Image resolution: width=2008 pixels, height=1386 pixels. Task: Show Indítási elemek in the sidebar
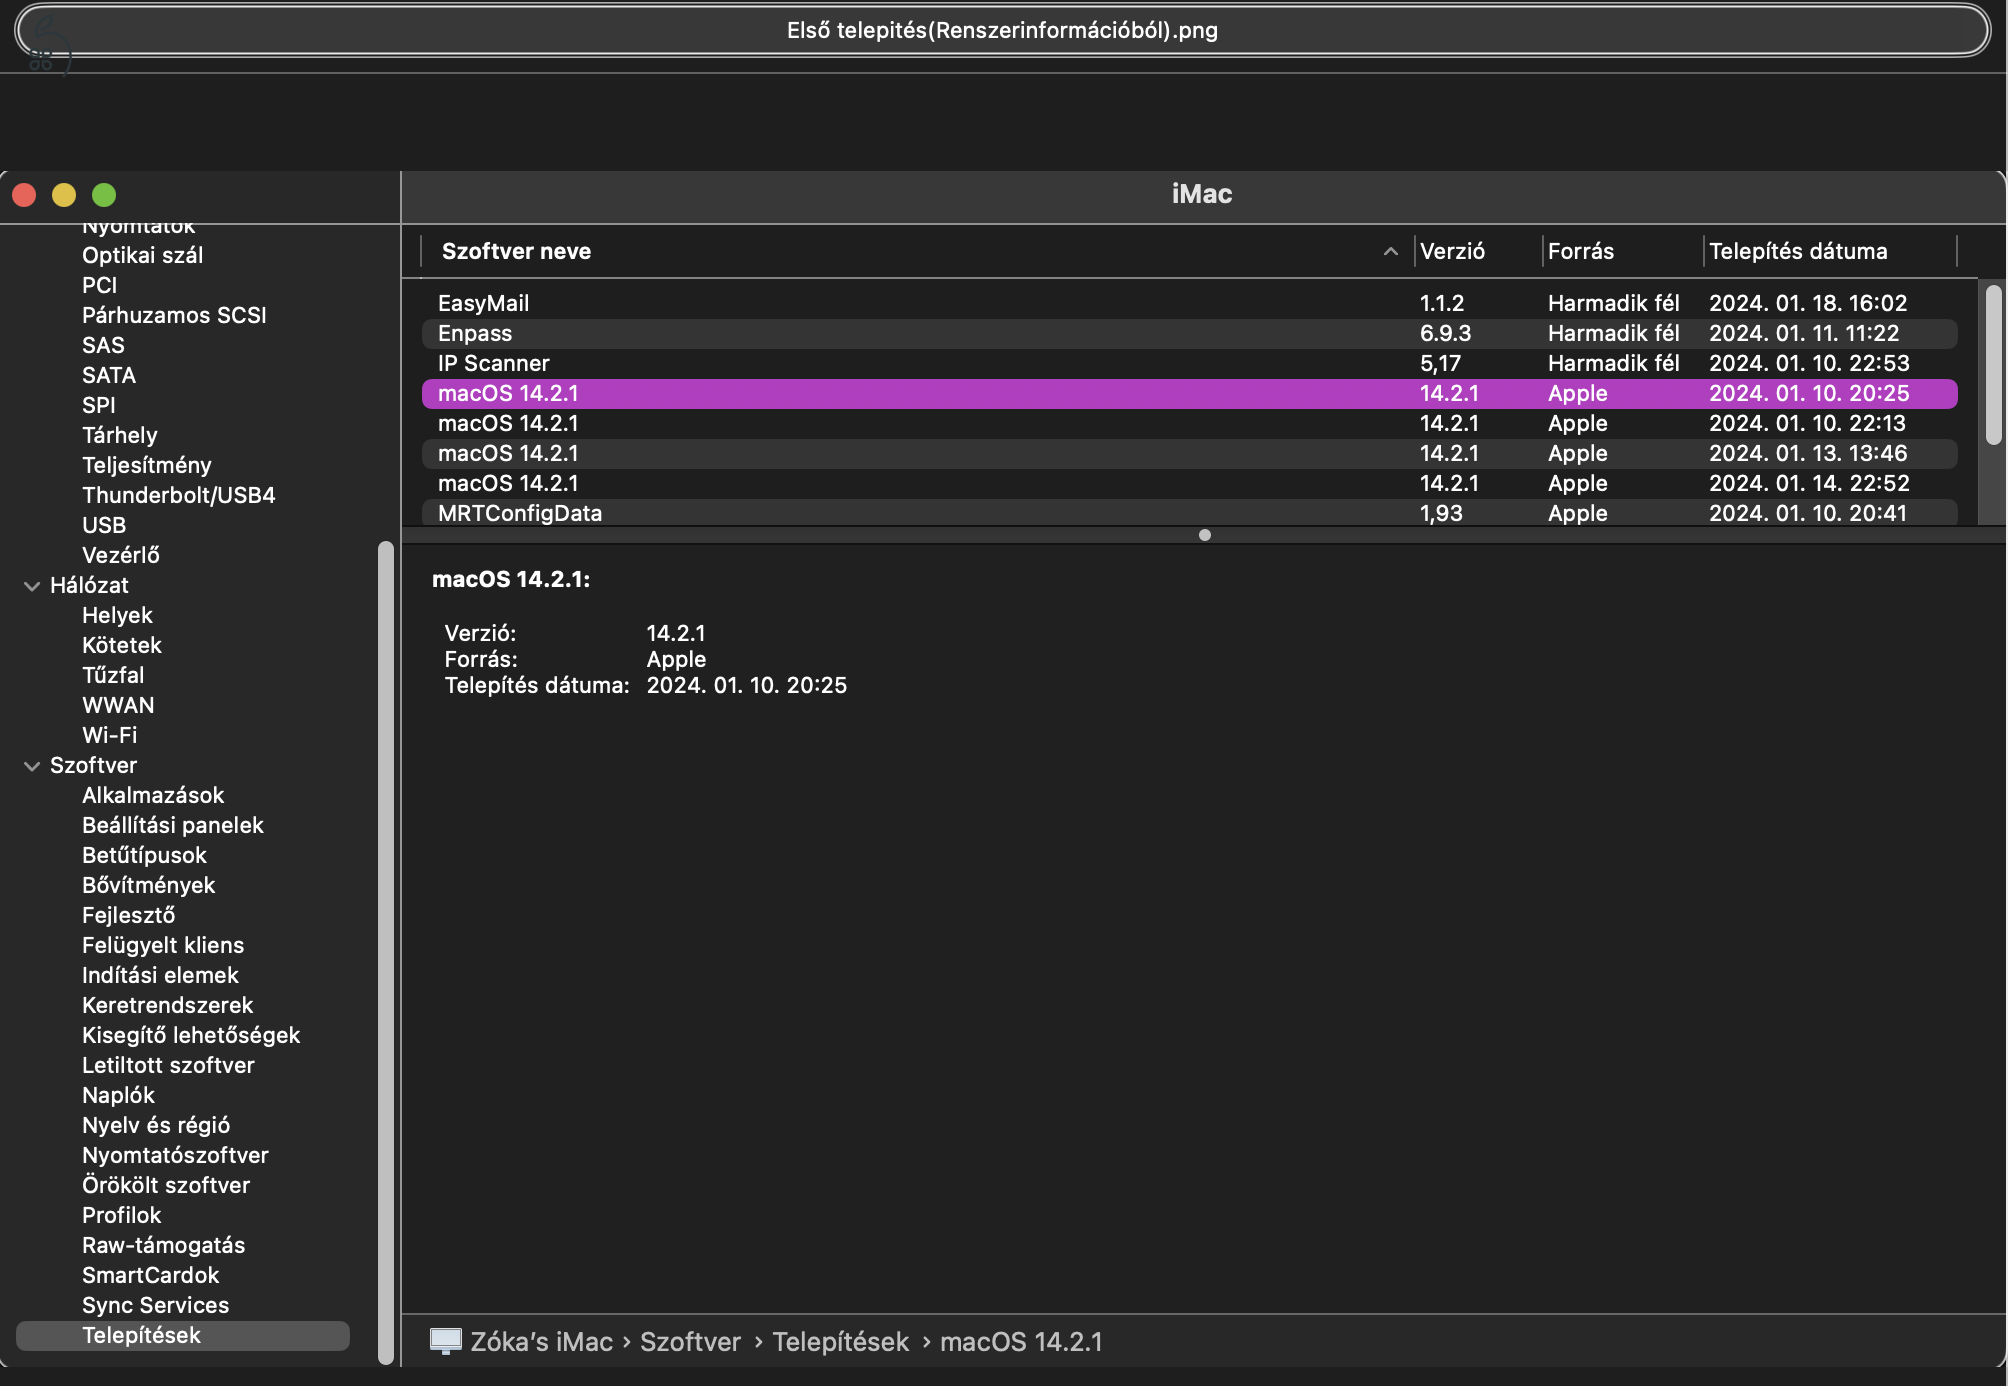pyautogui.click(x=160, y=976)
